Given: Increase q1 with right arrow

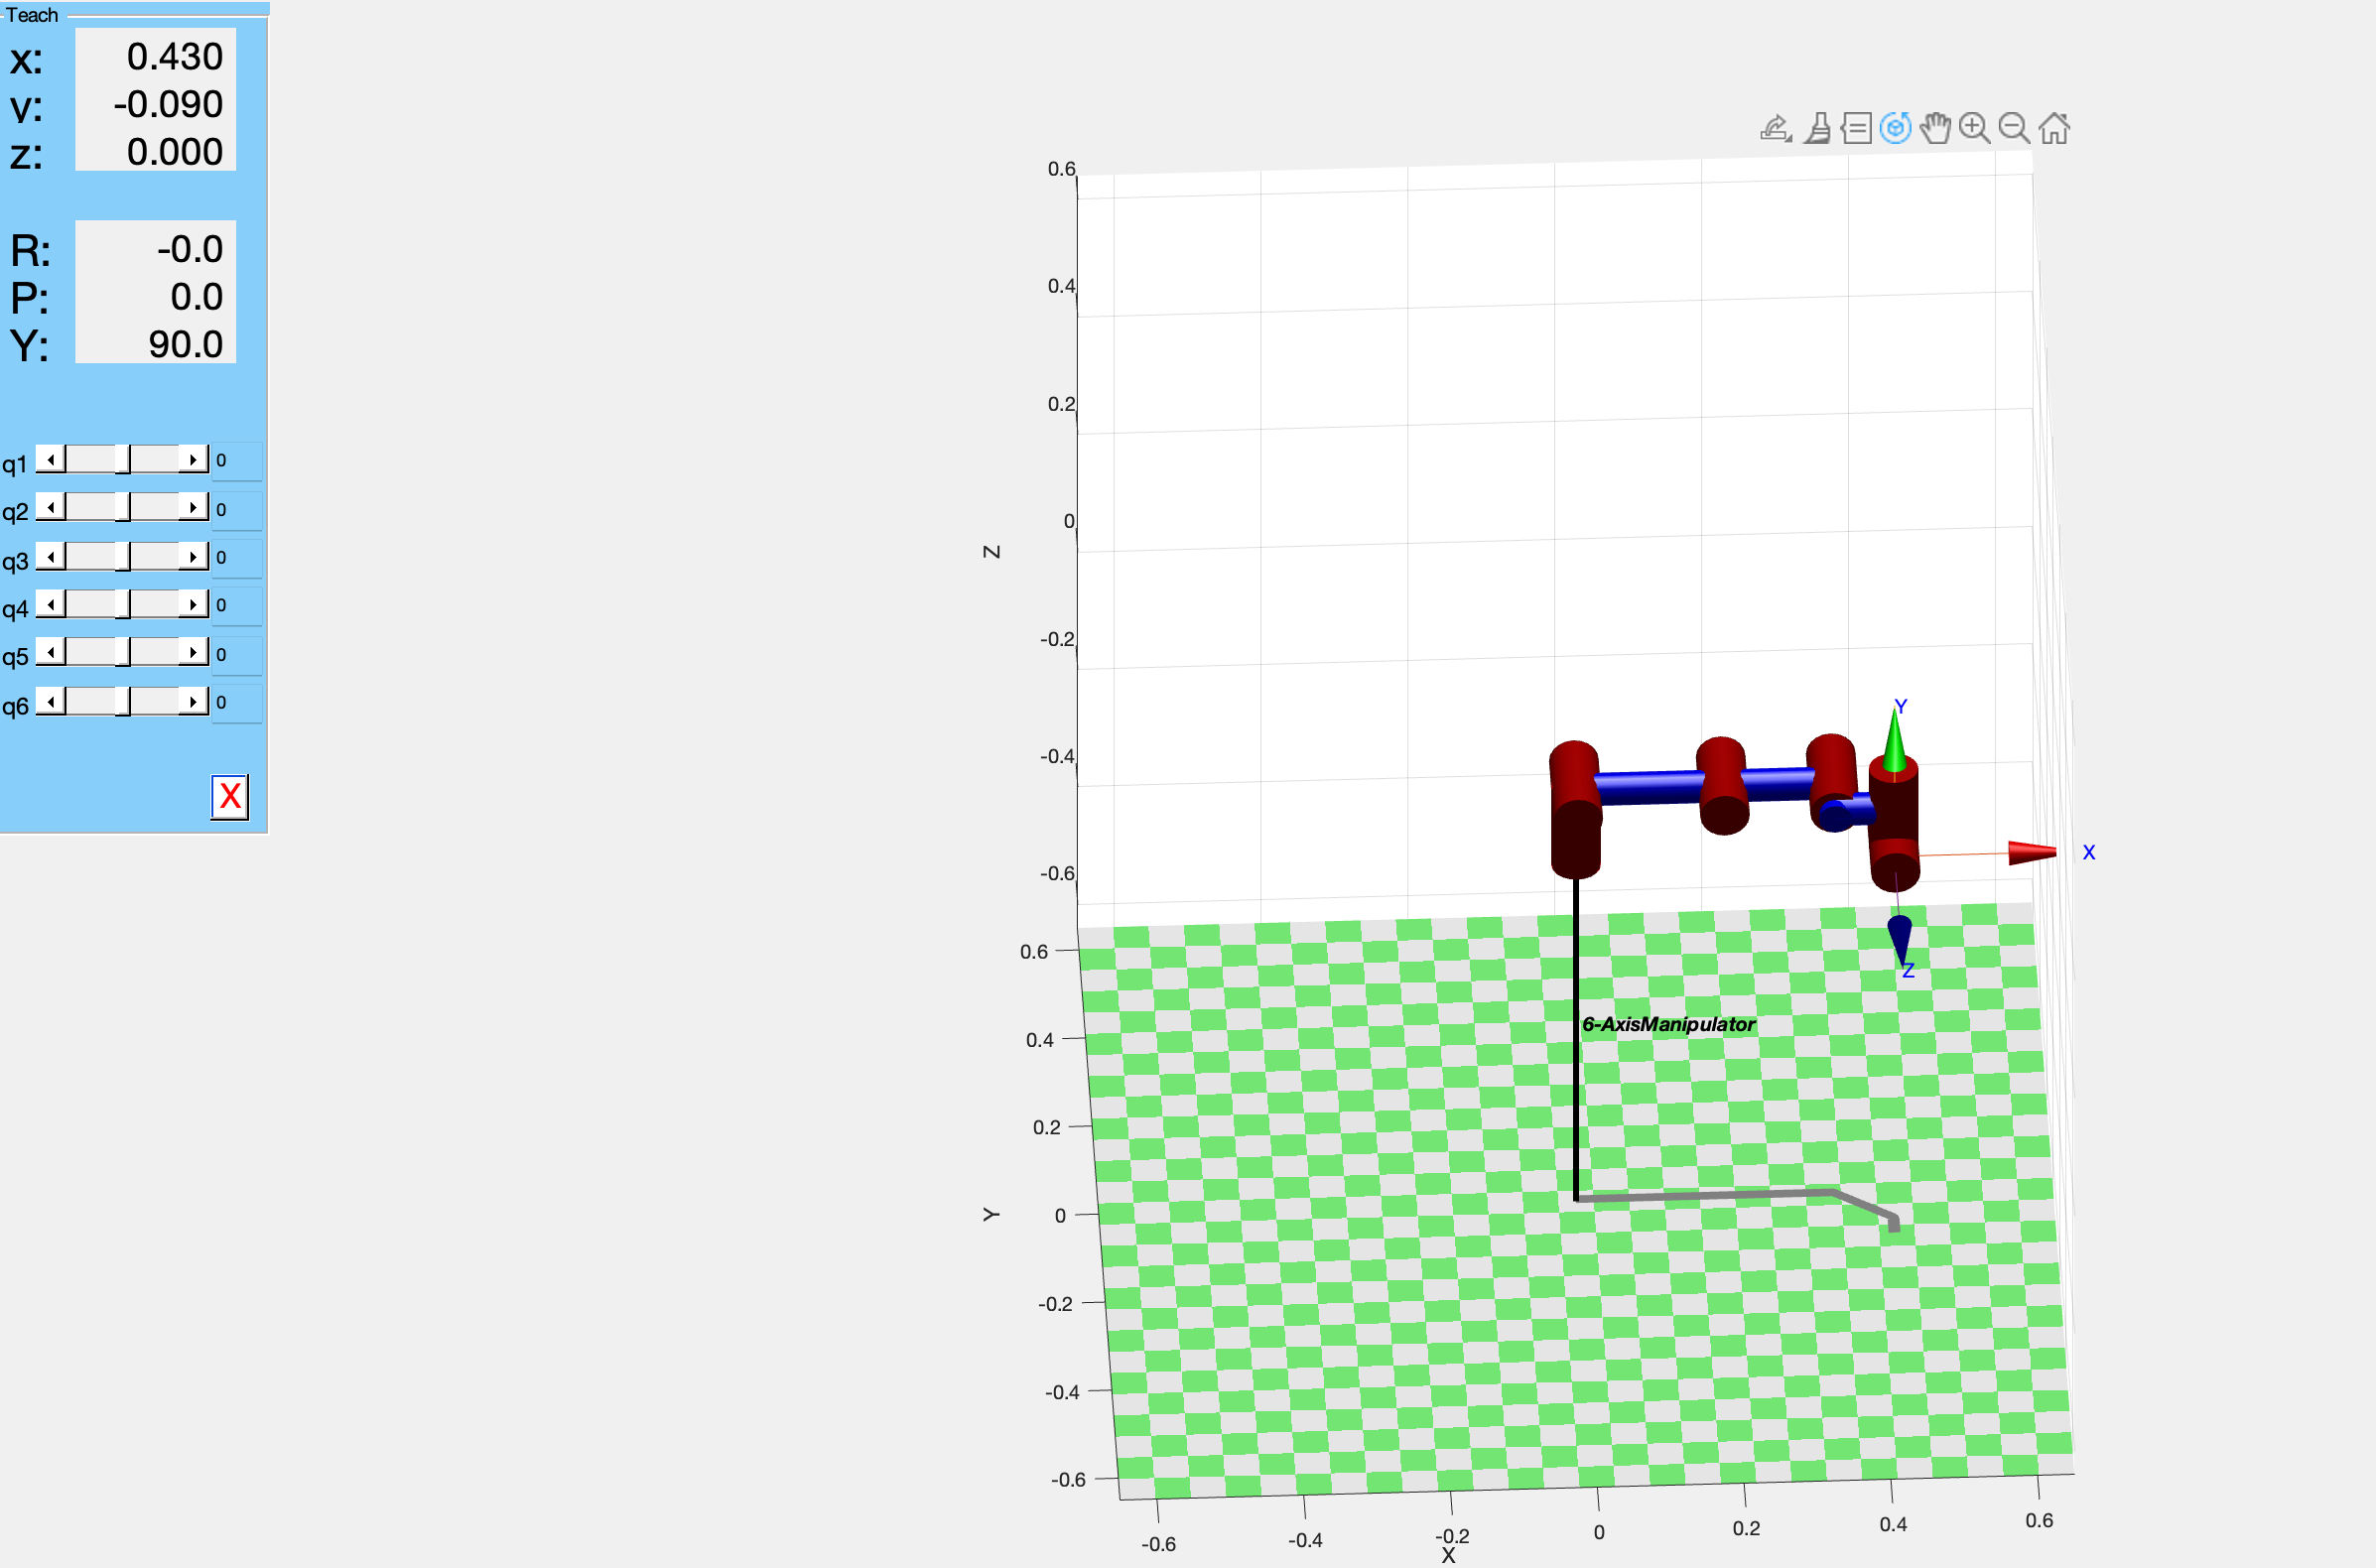Looking at the screenshot, I should (x=193, y=459).
